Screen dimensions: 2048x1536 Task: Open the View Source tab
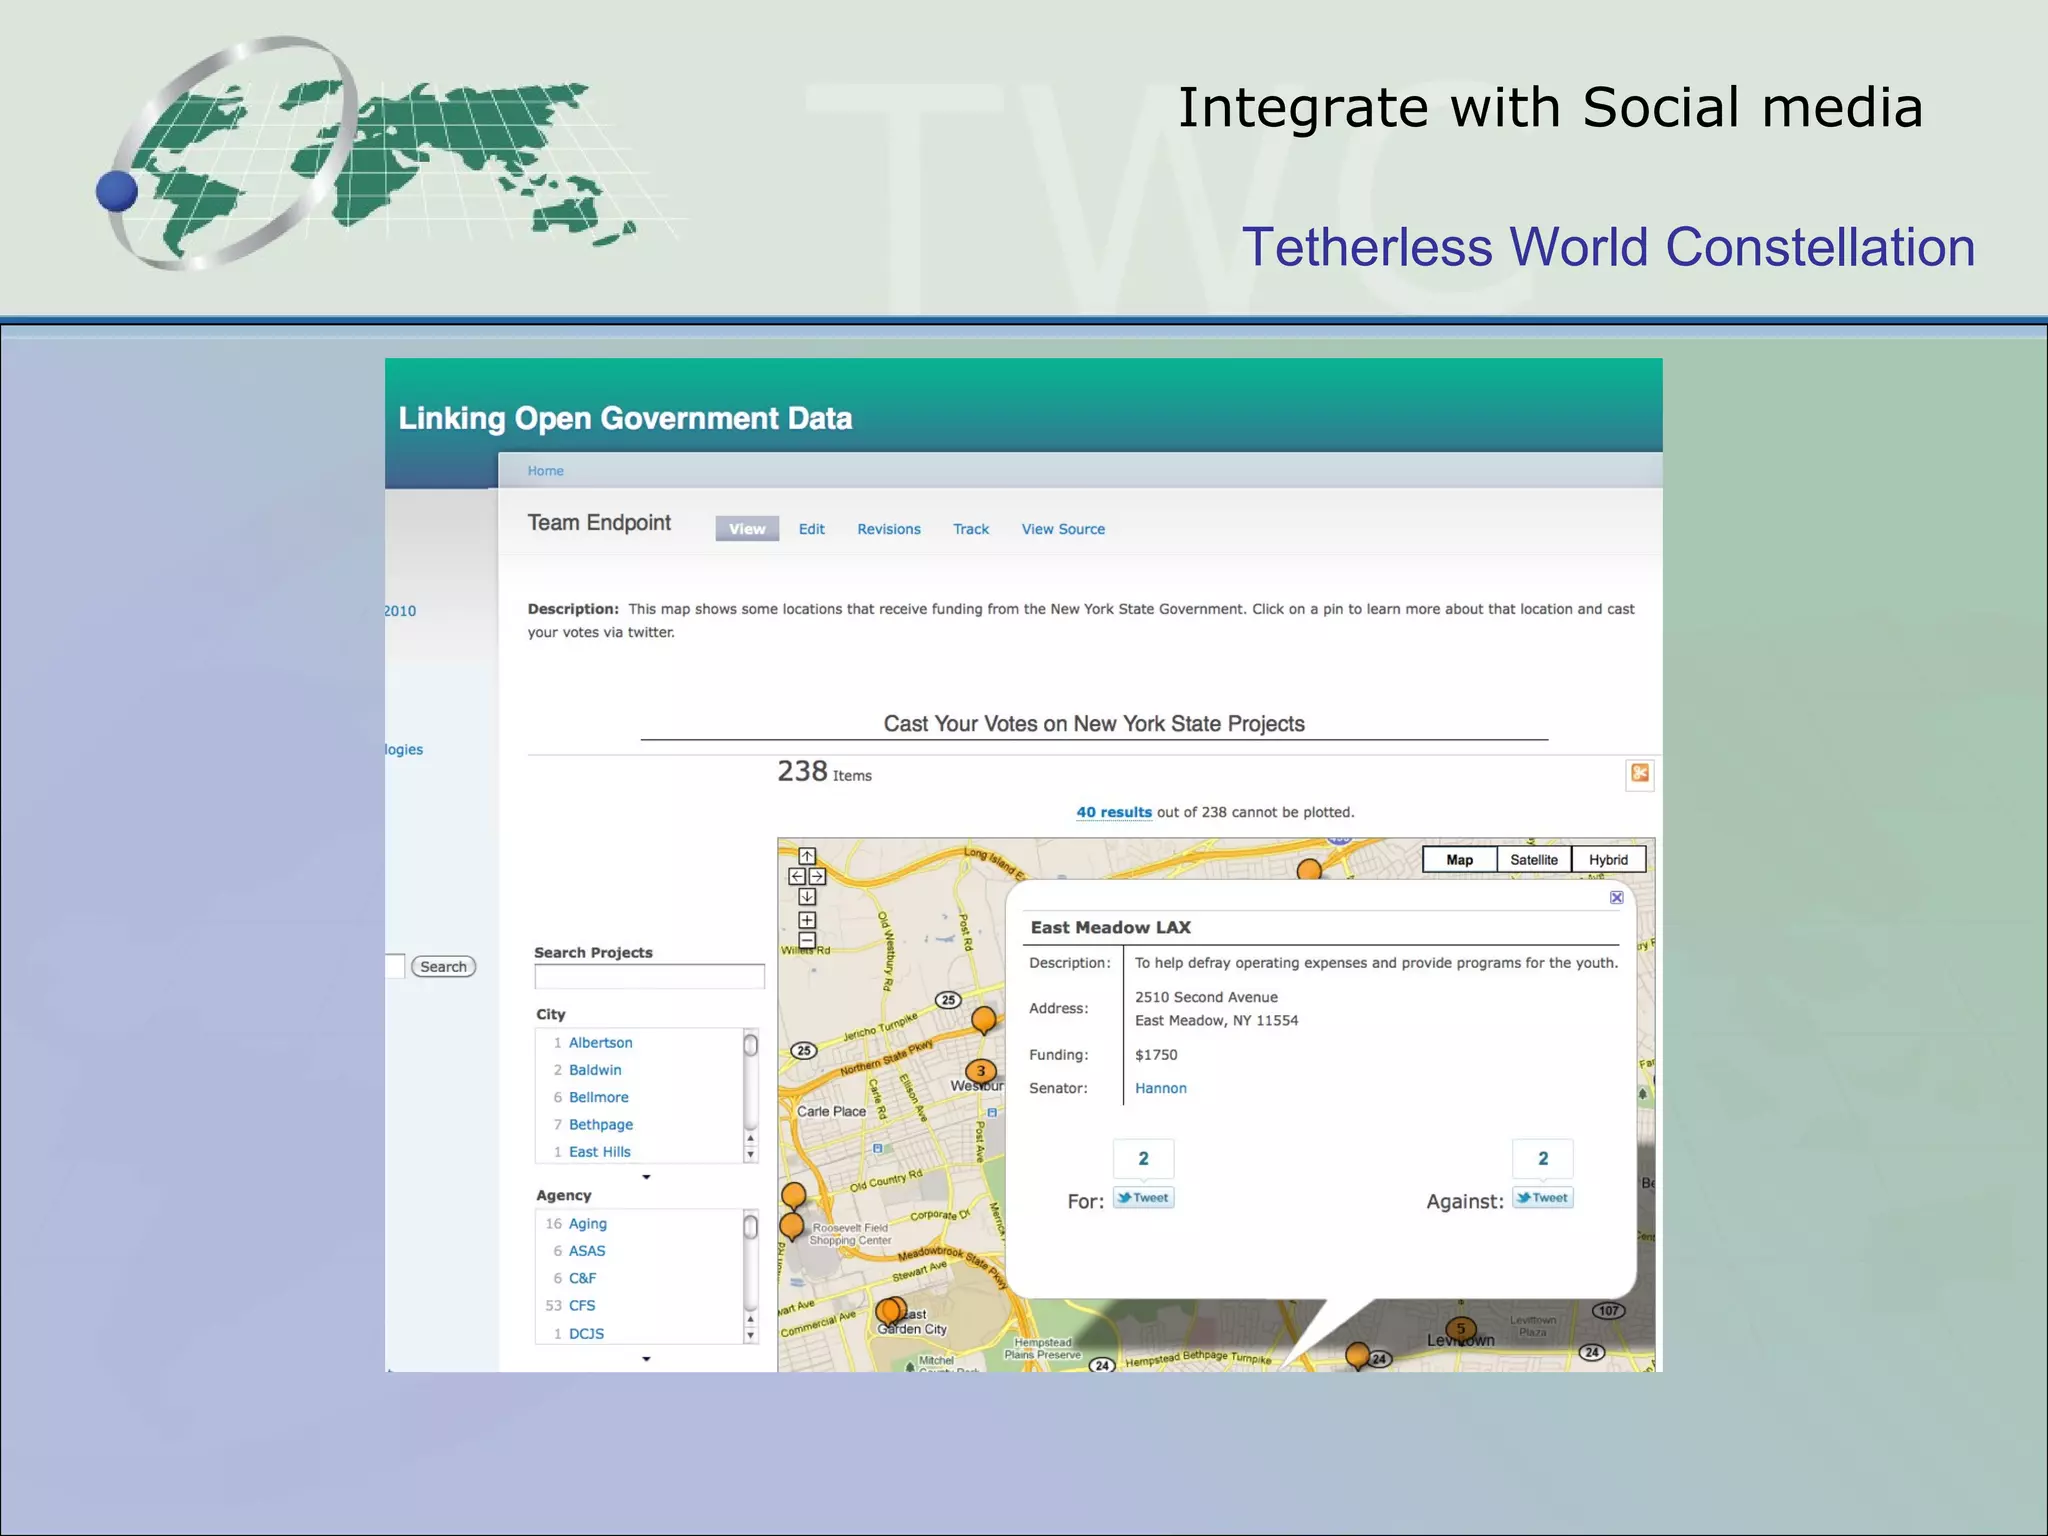tap(1062, 529)
